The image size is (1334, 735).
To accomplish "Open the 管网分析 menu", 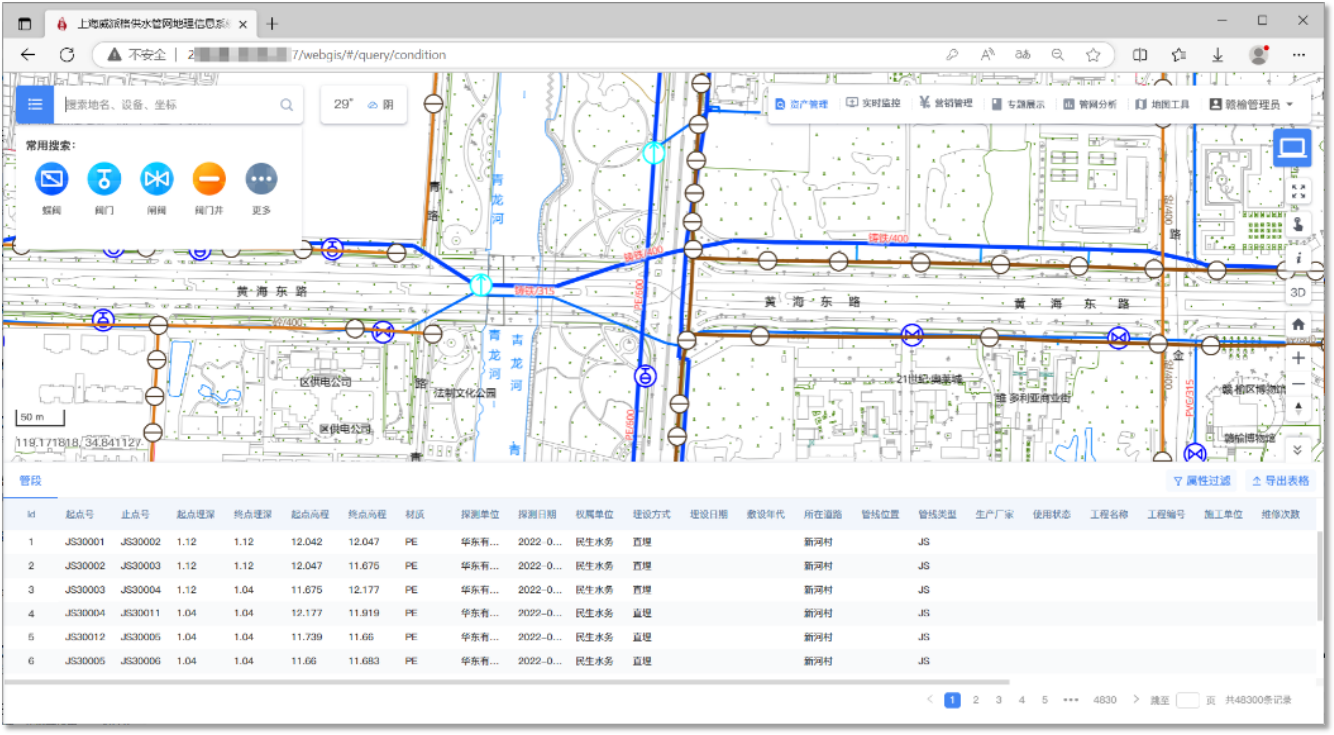I will click(1089, 104).
